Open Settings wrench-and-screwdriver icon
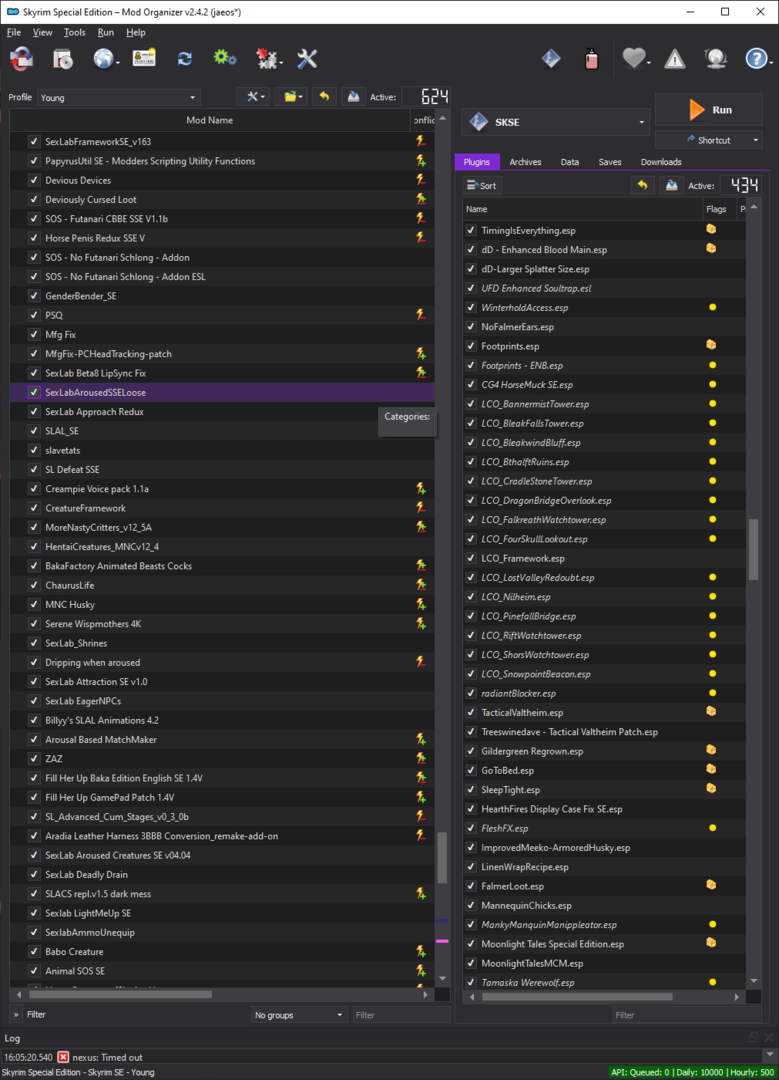Viewport: 779px width, 1080px height. click(307, 59)
